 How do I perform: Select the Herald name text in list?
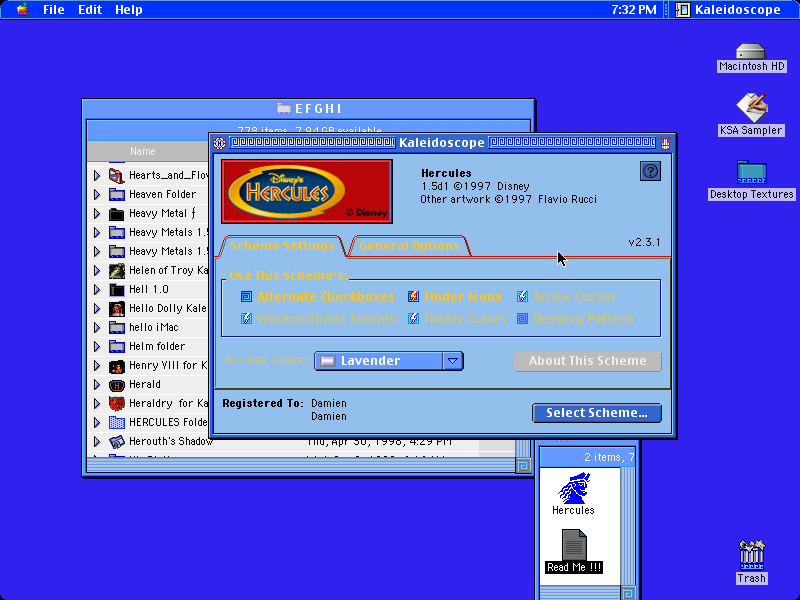coord(144,385)
